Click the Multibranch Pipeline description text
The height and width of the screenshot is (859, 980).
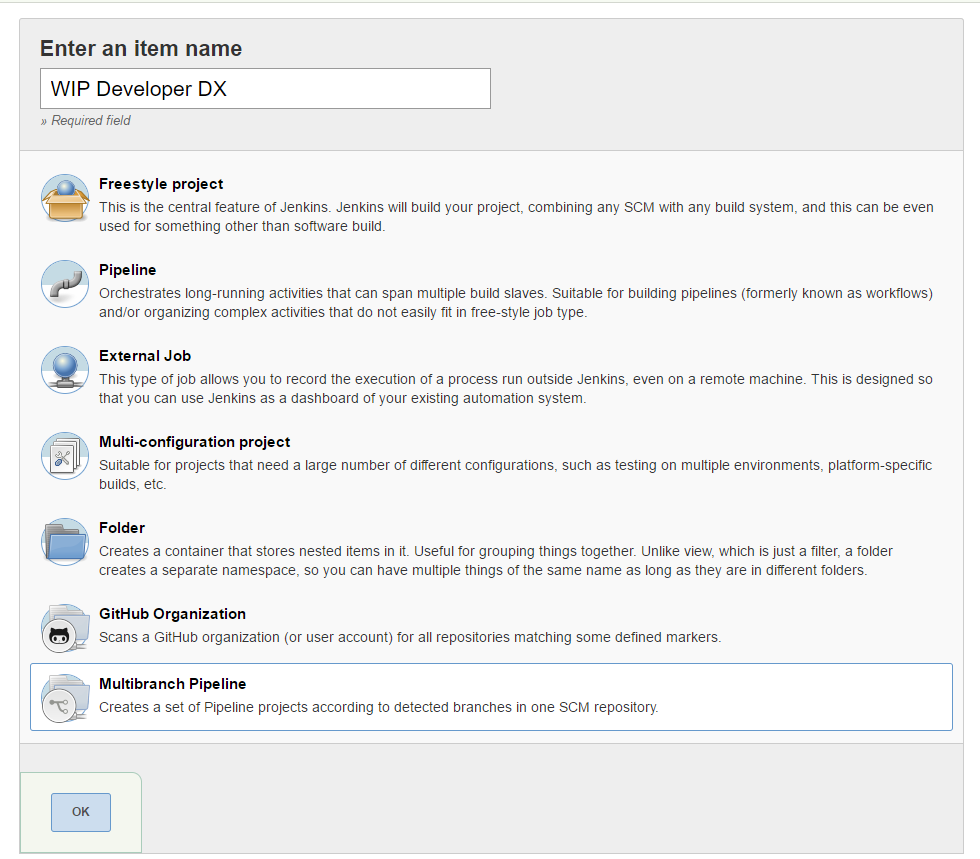pyautogui.click(x=379, y=707)
